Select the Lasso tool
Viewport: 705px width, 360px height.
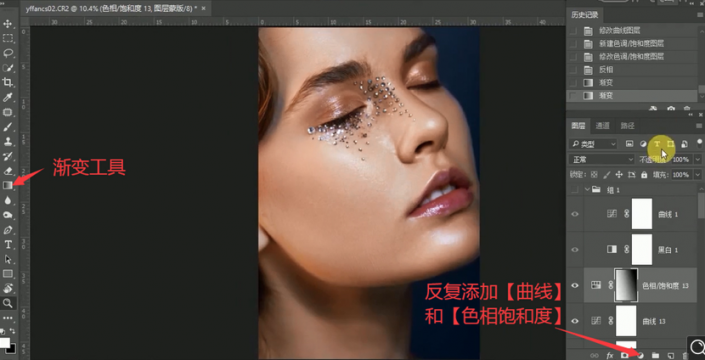[x=8, y=53]
